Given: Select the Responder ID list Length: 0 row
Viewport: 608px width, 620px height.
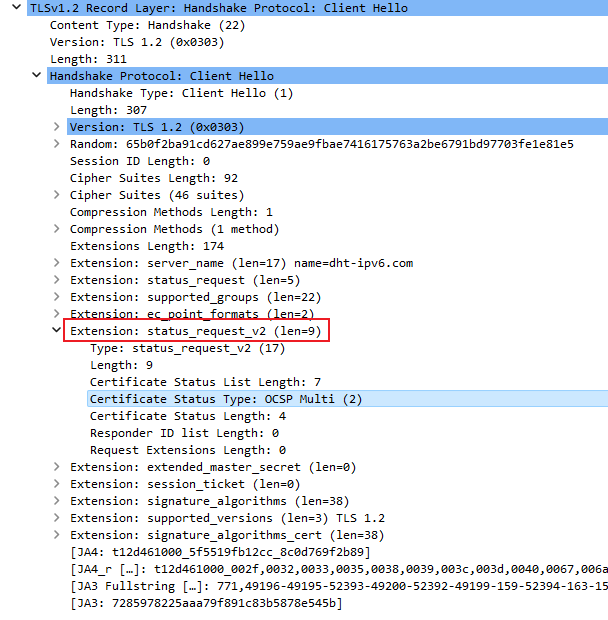Looking at the screenshot, I should coord(184,433).
